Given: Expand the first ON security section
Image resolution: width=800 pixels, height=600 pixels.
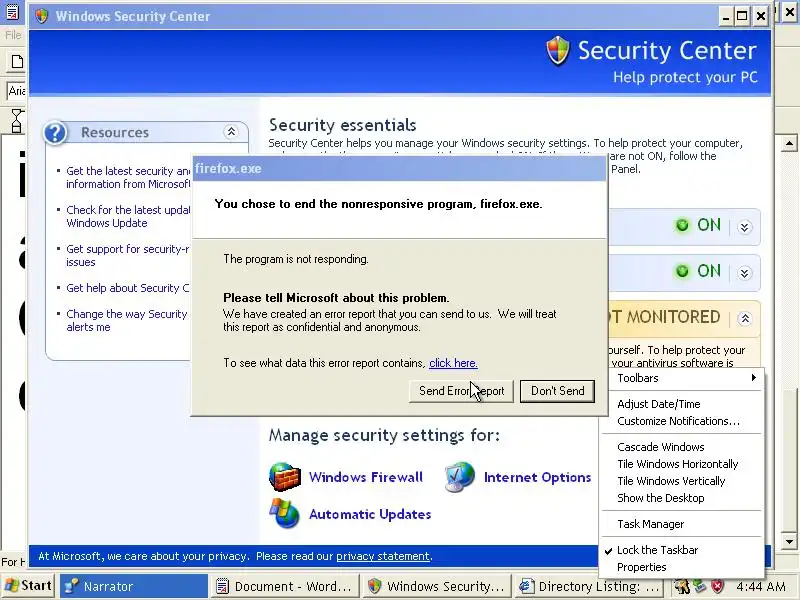Looking at the screenshot, I should coord(744,227).
